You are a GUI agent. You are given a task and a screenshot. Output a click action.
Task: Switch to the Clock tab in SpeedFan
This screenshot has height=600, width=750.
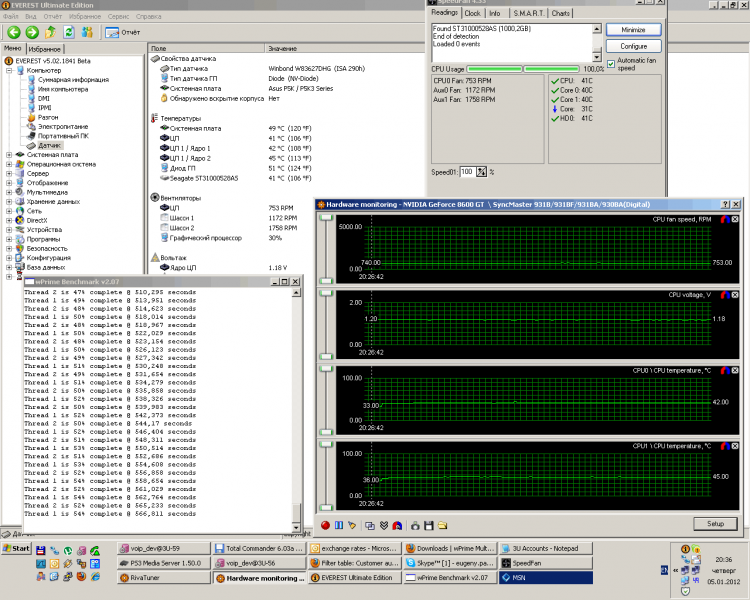click(473, 13)
